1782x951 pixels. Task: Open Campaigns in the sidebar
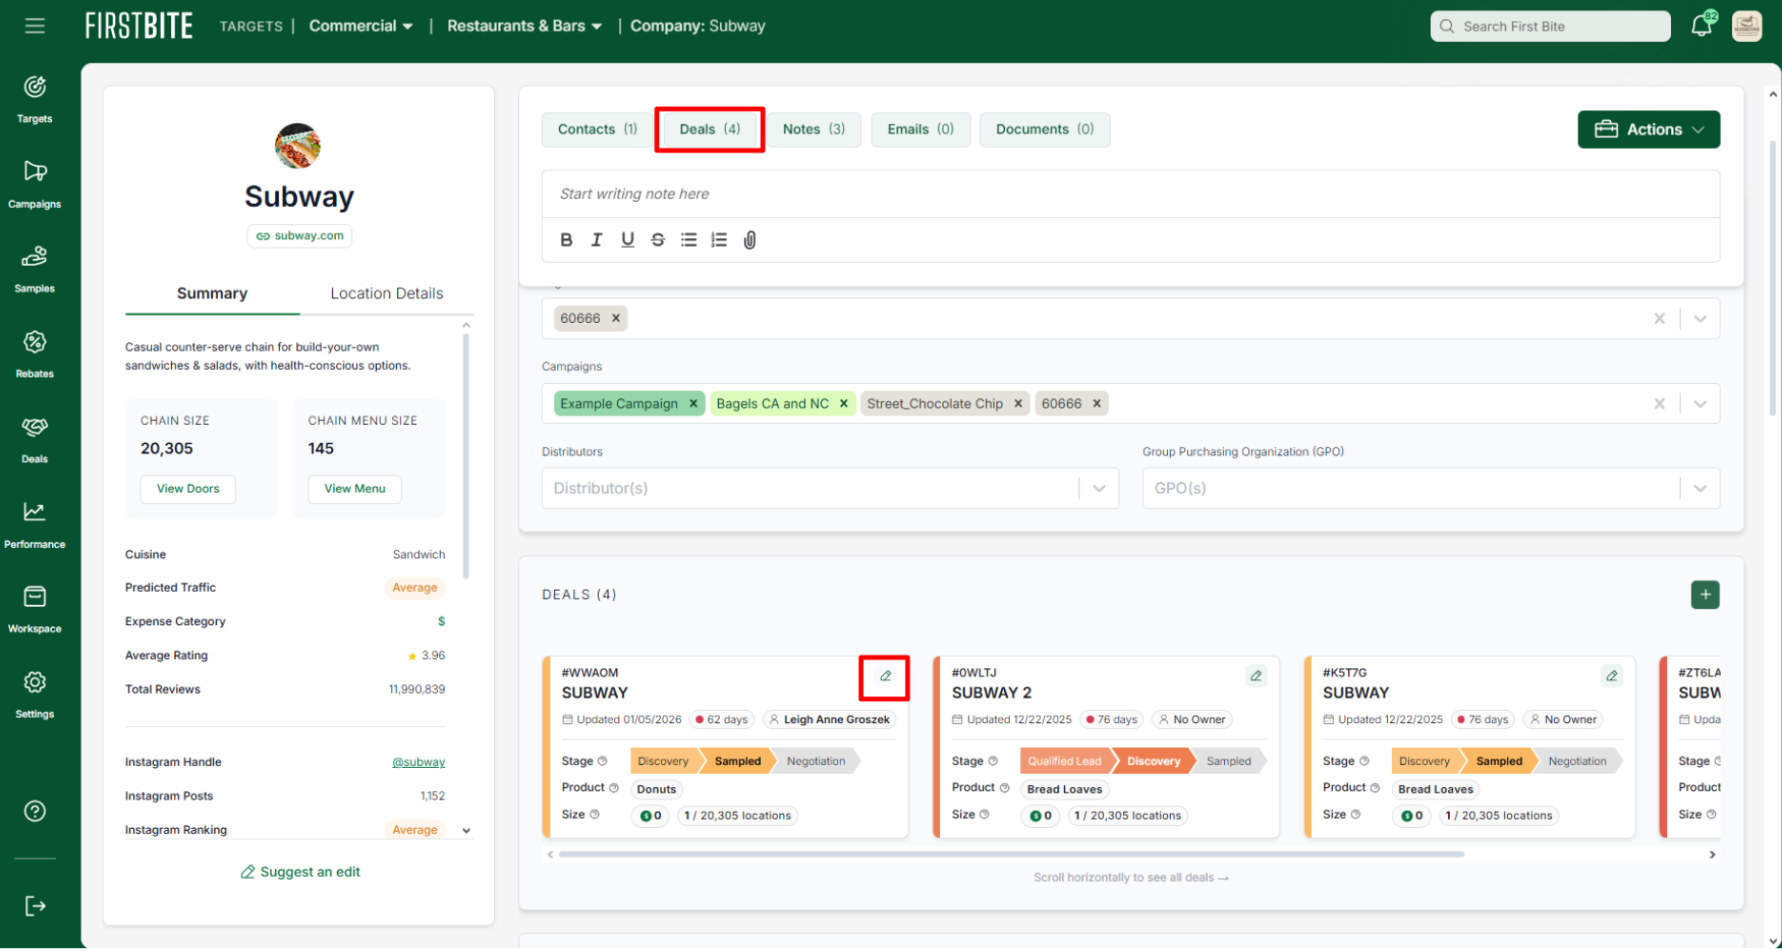coord(35,184)
